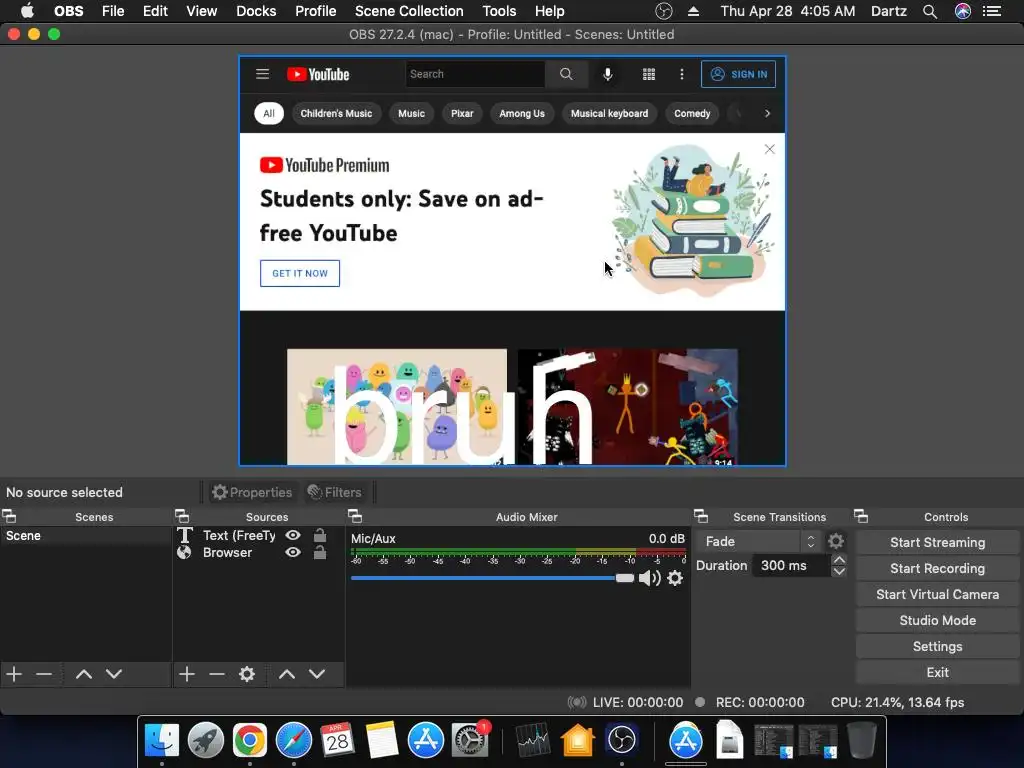Move scene up in Scenes list
Image resolution: width=1024 pixels, height=768 pixels.
click(x=84, y=674)
